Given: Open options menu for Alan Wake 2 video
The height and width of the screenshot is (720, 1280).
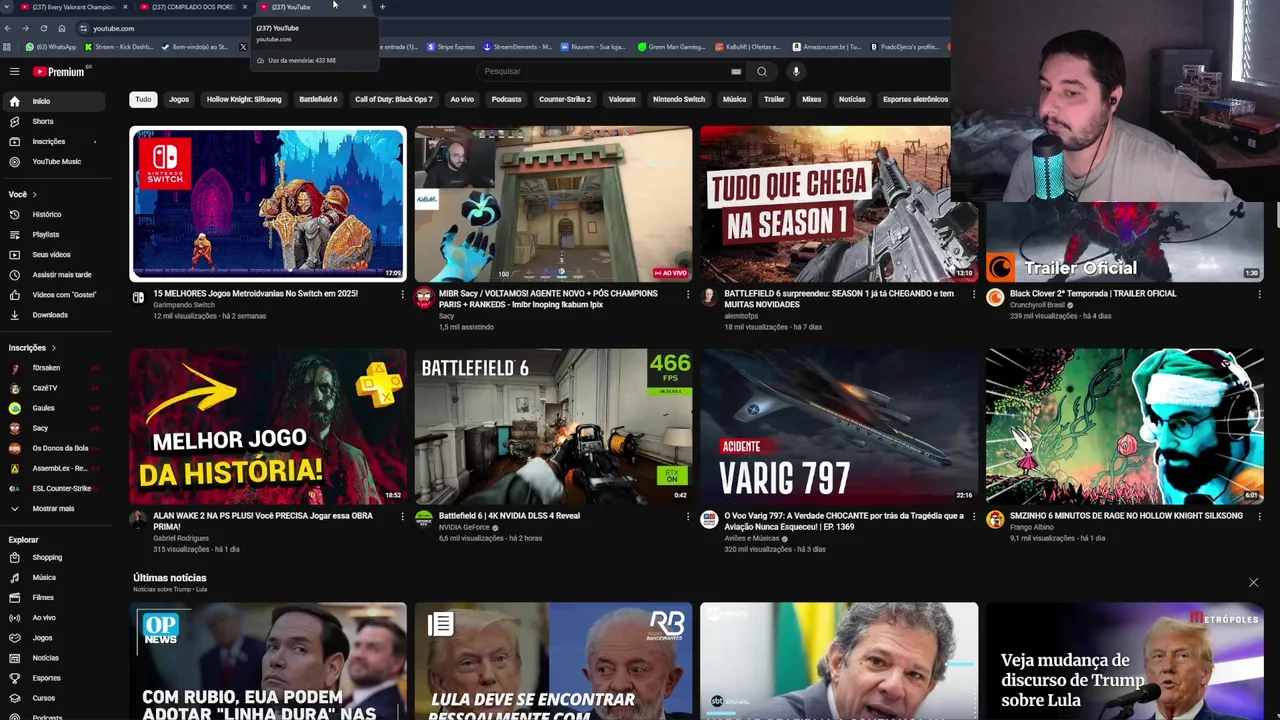Looking at the screenshot, I should tap(402, 516).
